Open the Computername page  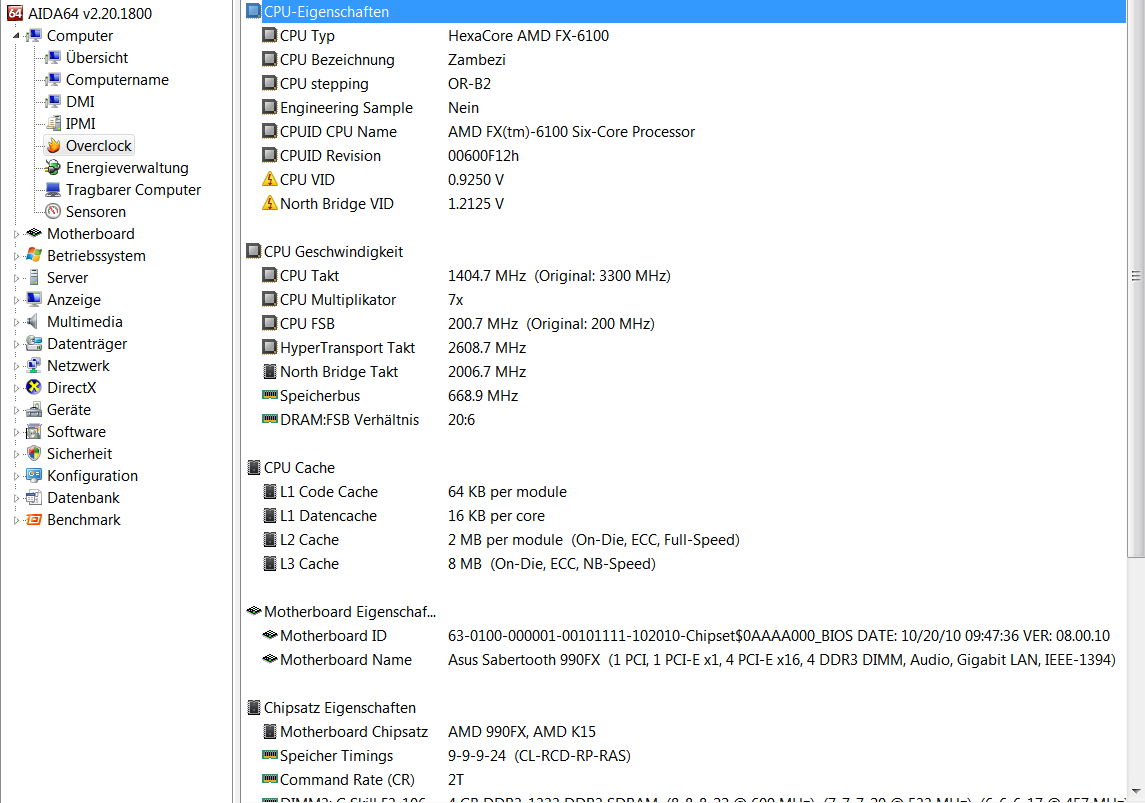[117, 80]
